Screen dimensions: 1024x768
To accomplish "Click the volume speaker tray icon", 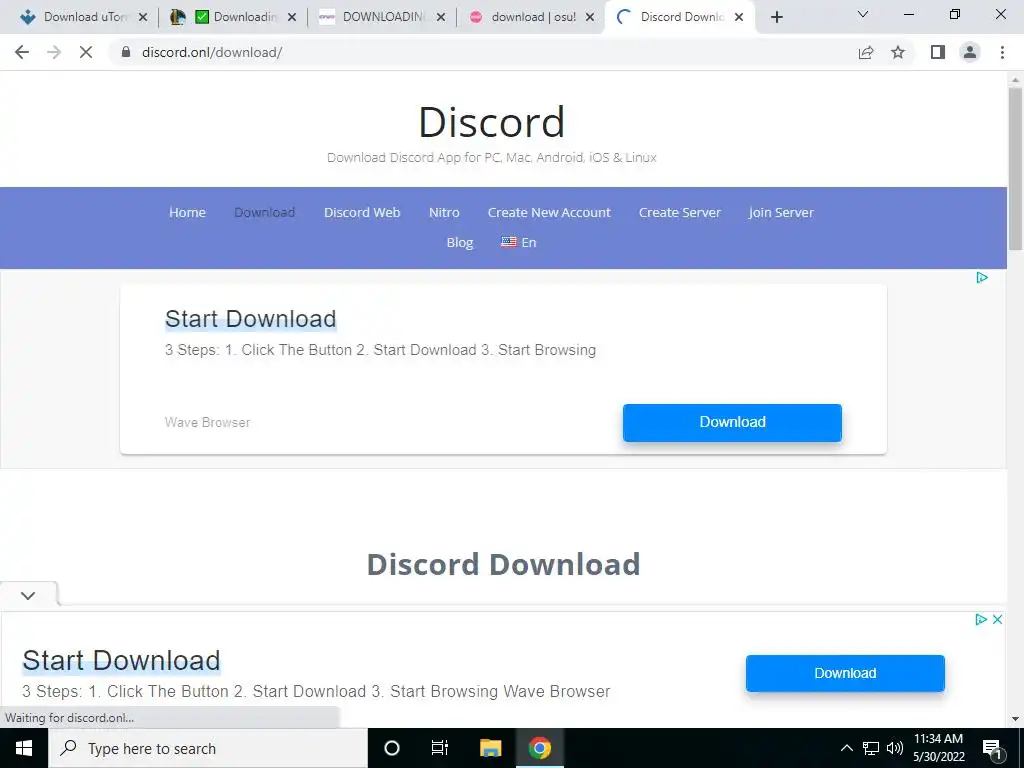I will coord(894,748).
